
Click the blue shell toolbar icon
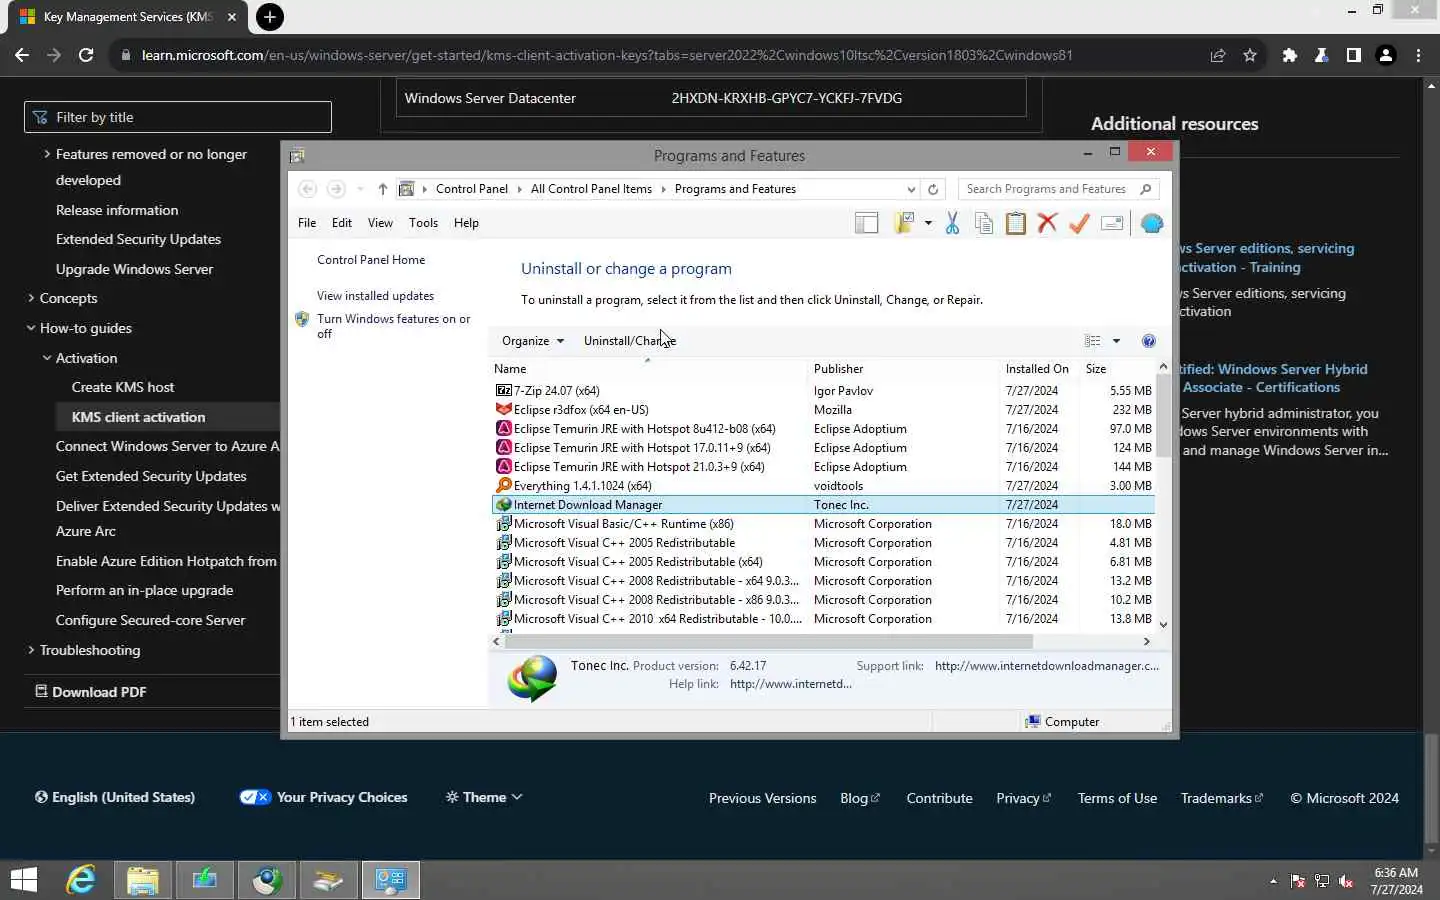point(1152,224)
